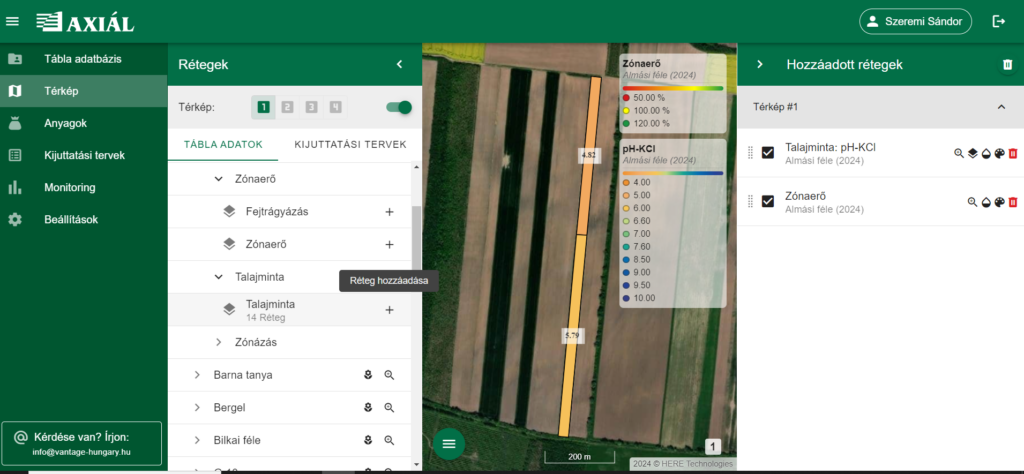Open the green map menu button
The image size is (1024, 474).
448,443
